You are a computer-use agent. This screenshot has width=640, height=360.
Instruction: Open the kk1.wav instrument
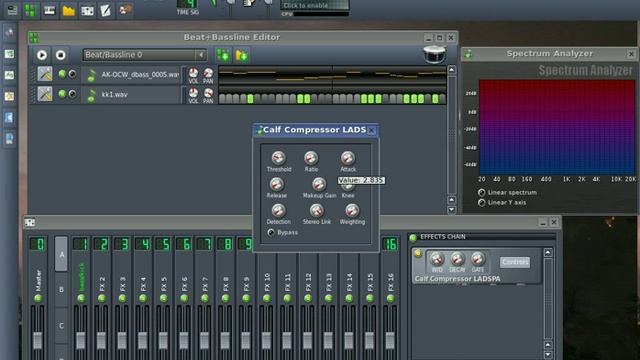click(132, 94)
